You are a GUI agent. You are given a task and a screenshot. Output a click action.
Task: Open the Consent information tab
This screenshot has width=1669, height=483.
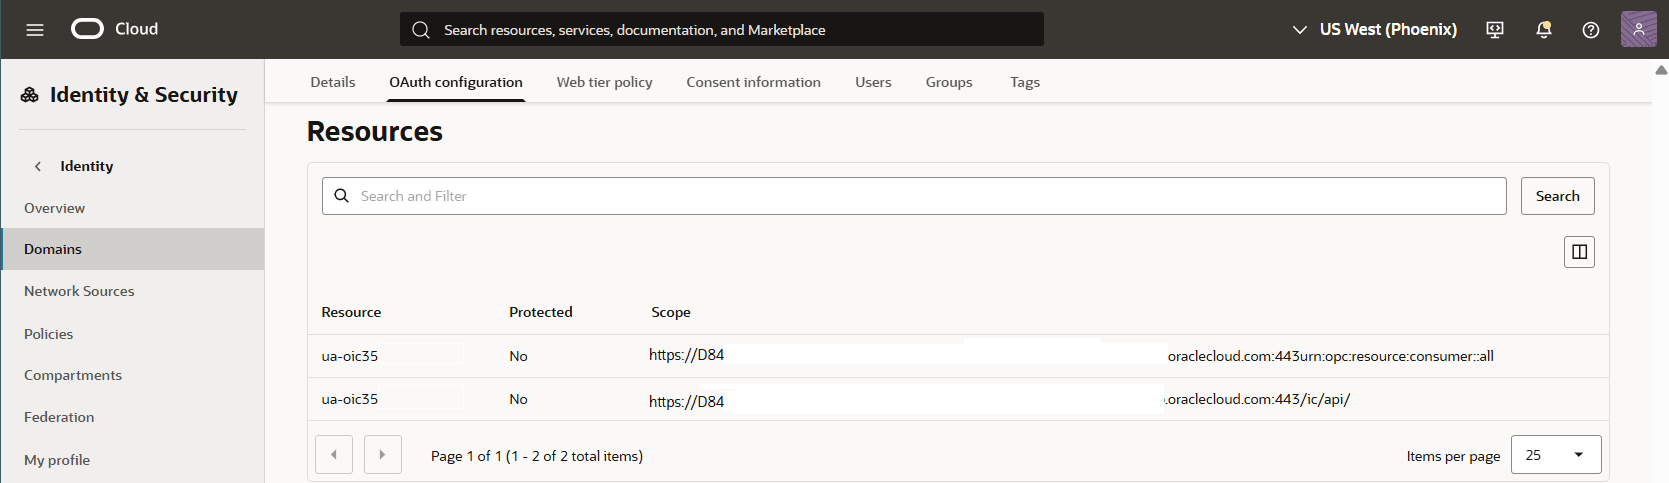coord(753,82)
